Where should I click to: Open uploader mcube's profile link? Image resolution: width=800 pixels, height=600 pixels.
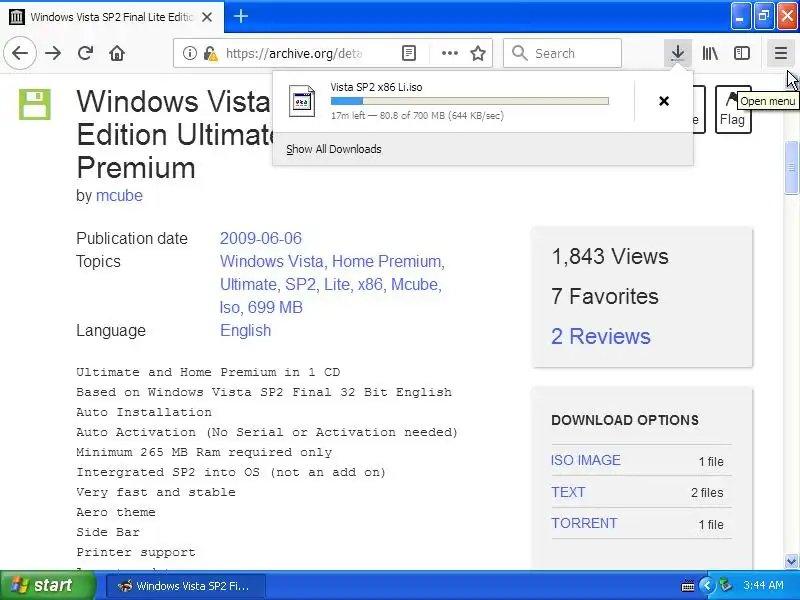tap(119, 195)
